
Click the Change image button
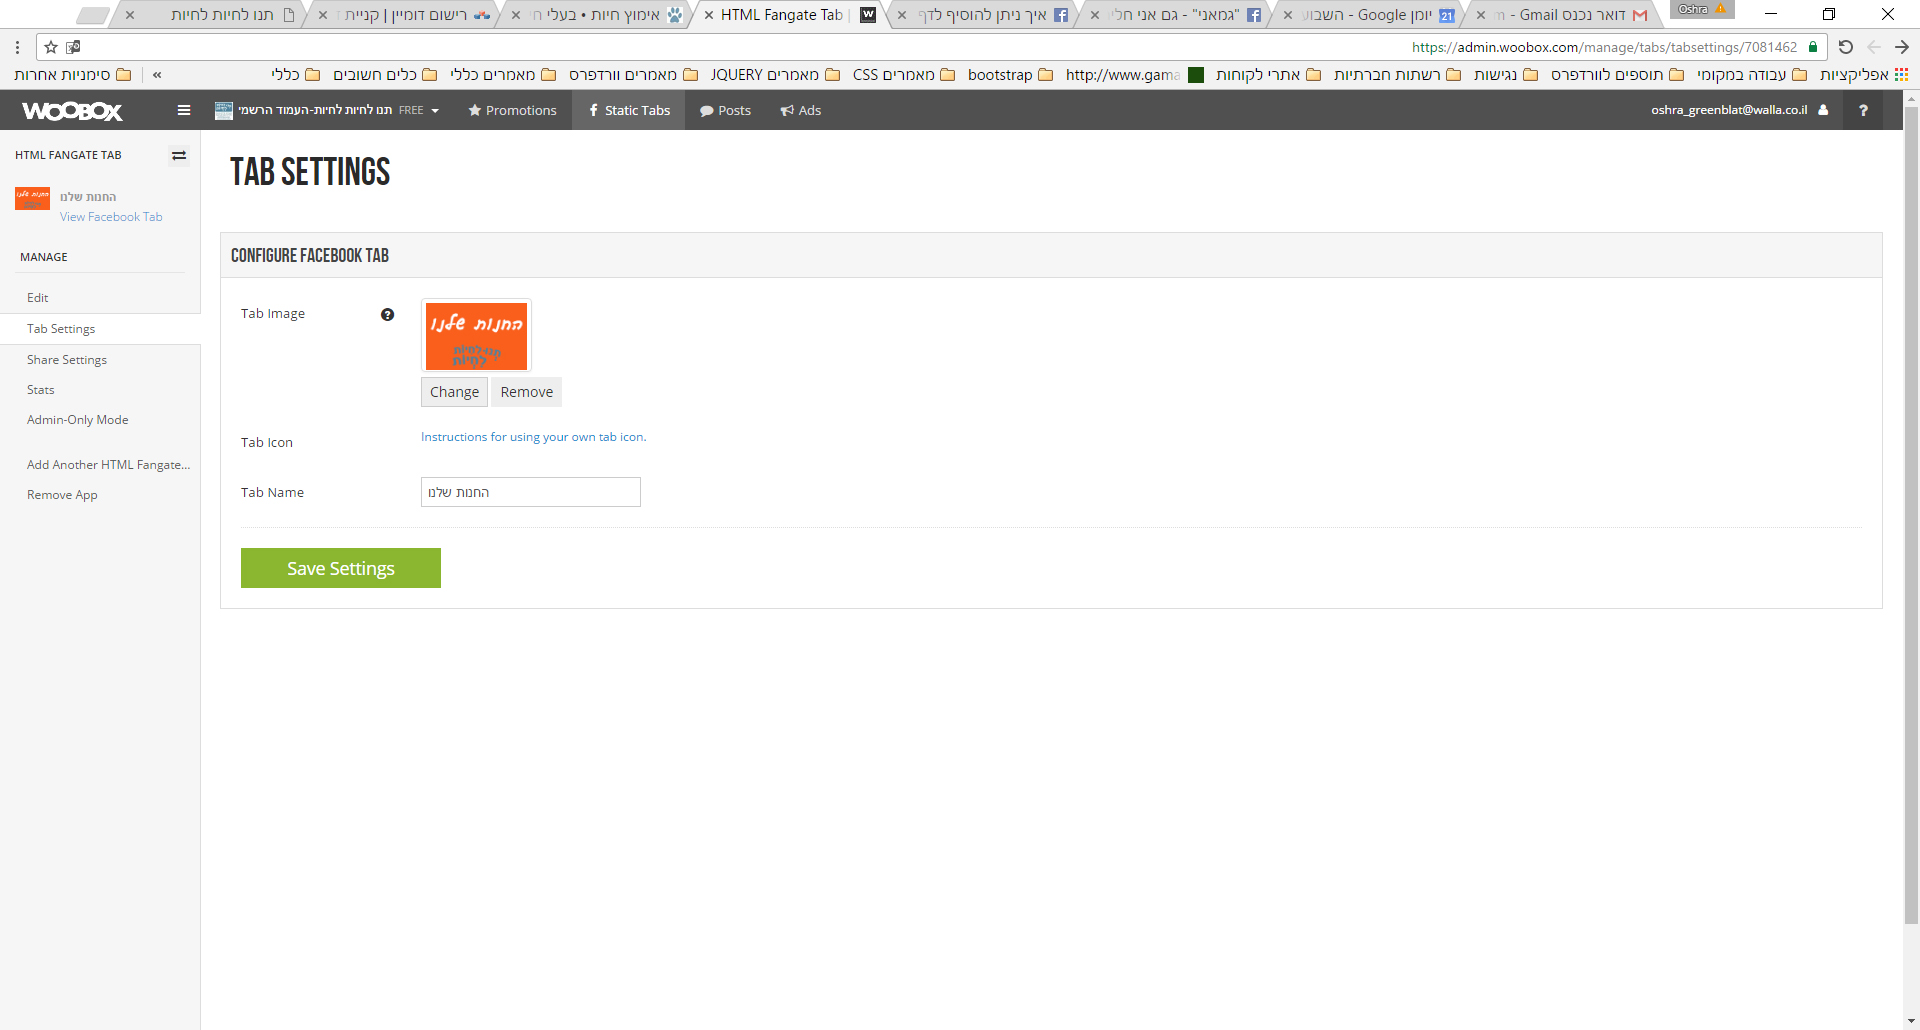pyautogui.click(x=454, y=392)
